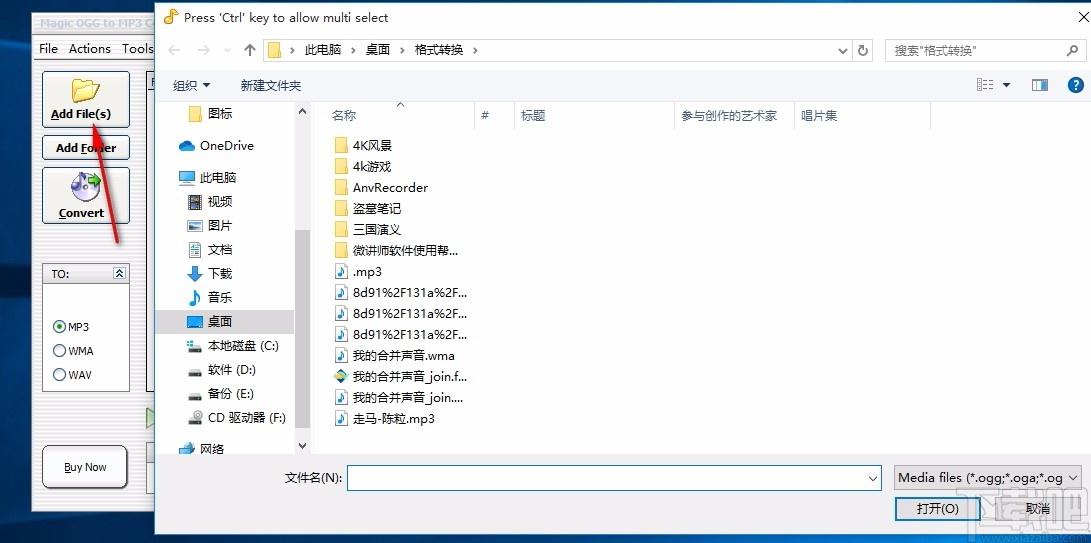Sort by 标题 column header

[x=595, y=116]
